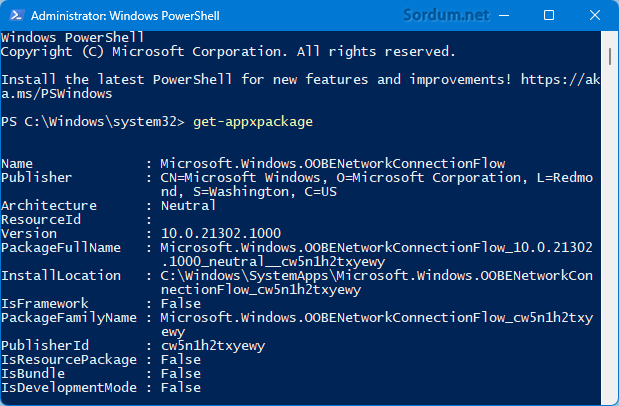This screenshot has width=619, height=406.
Task: Click 'CN=Microsoft Windows, O=Microsoft Corporation' value
Action: 376,178
